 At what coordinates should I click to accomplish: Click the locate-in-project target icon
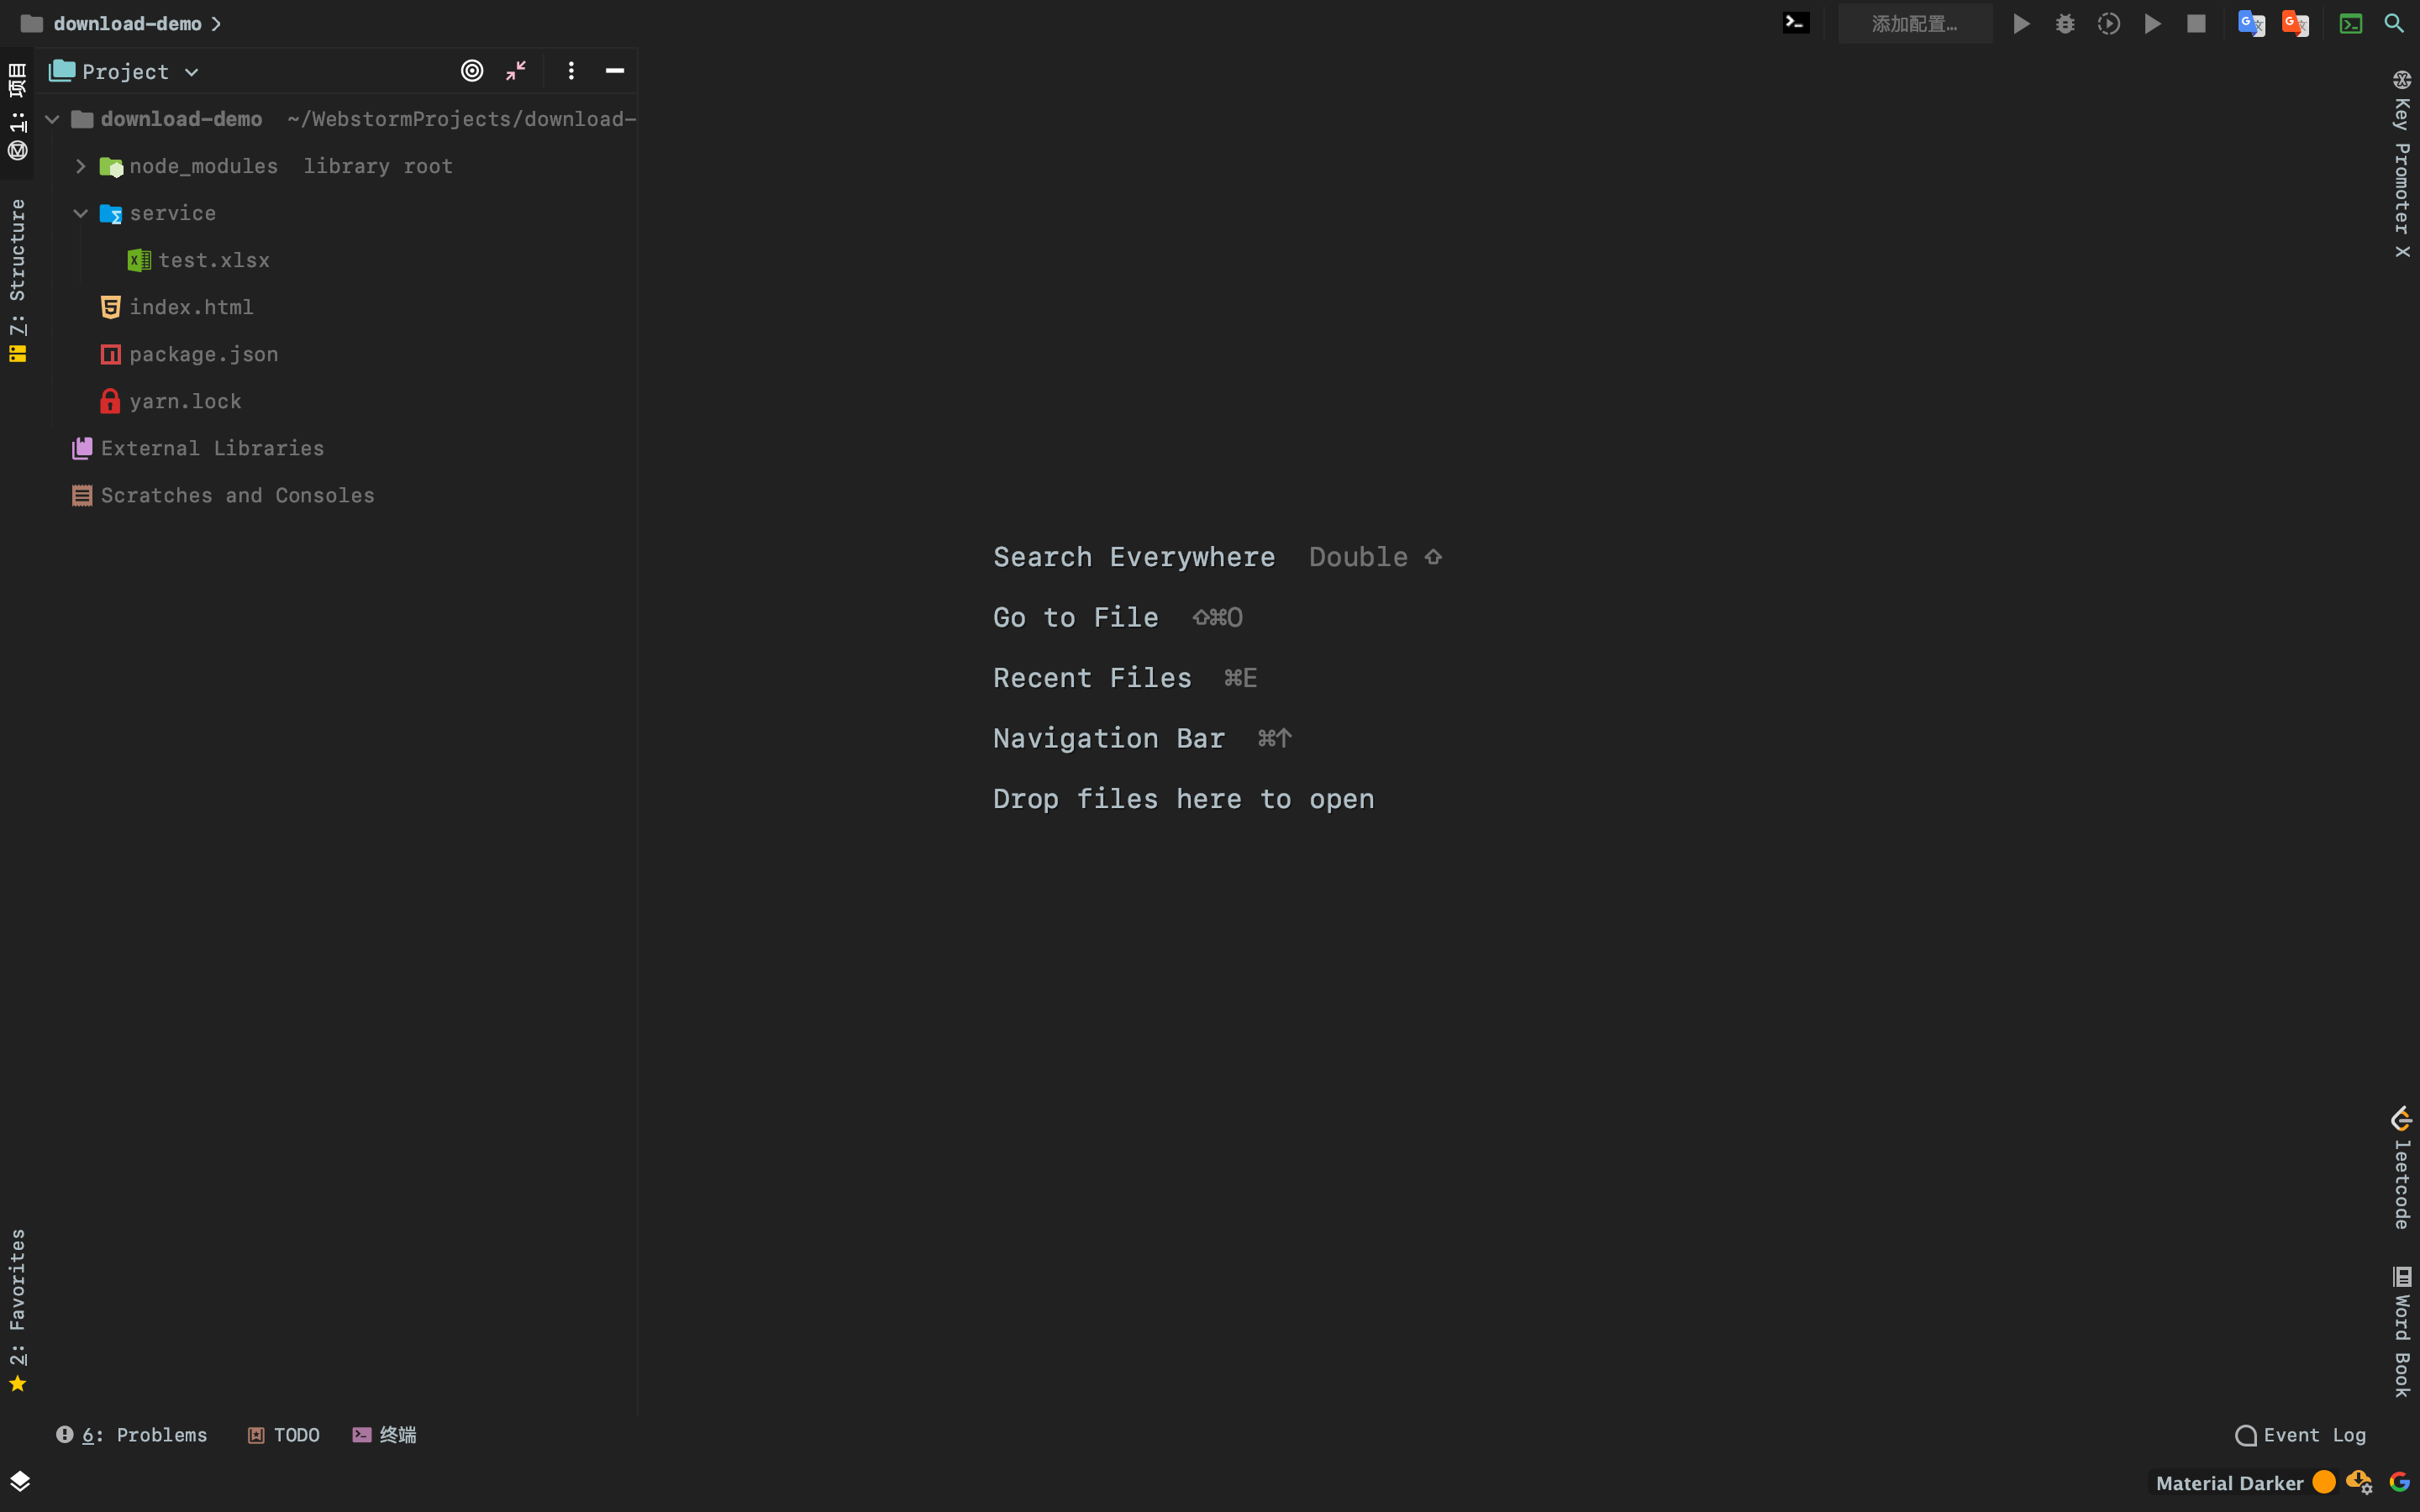472,71
